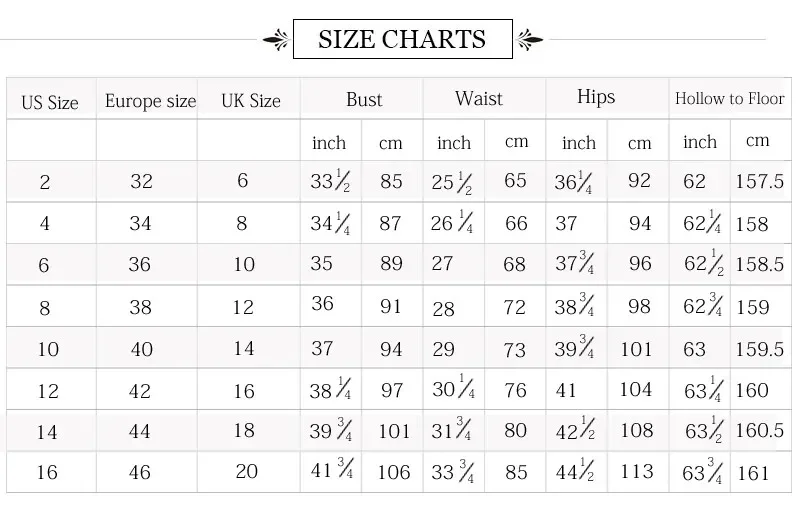Select the UK Size column header

(250, 101)
